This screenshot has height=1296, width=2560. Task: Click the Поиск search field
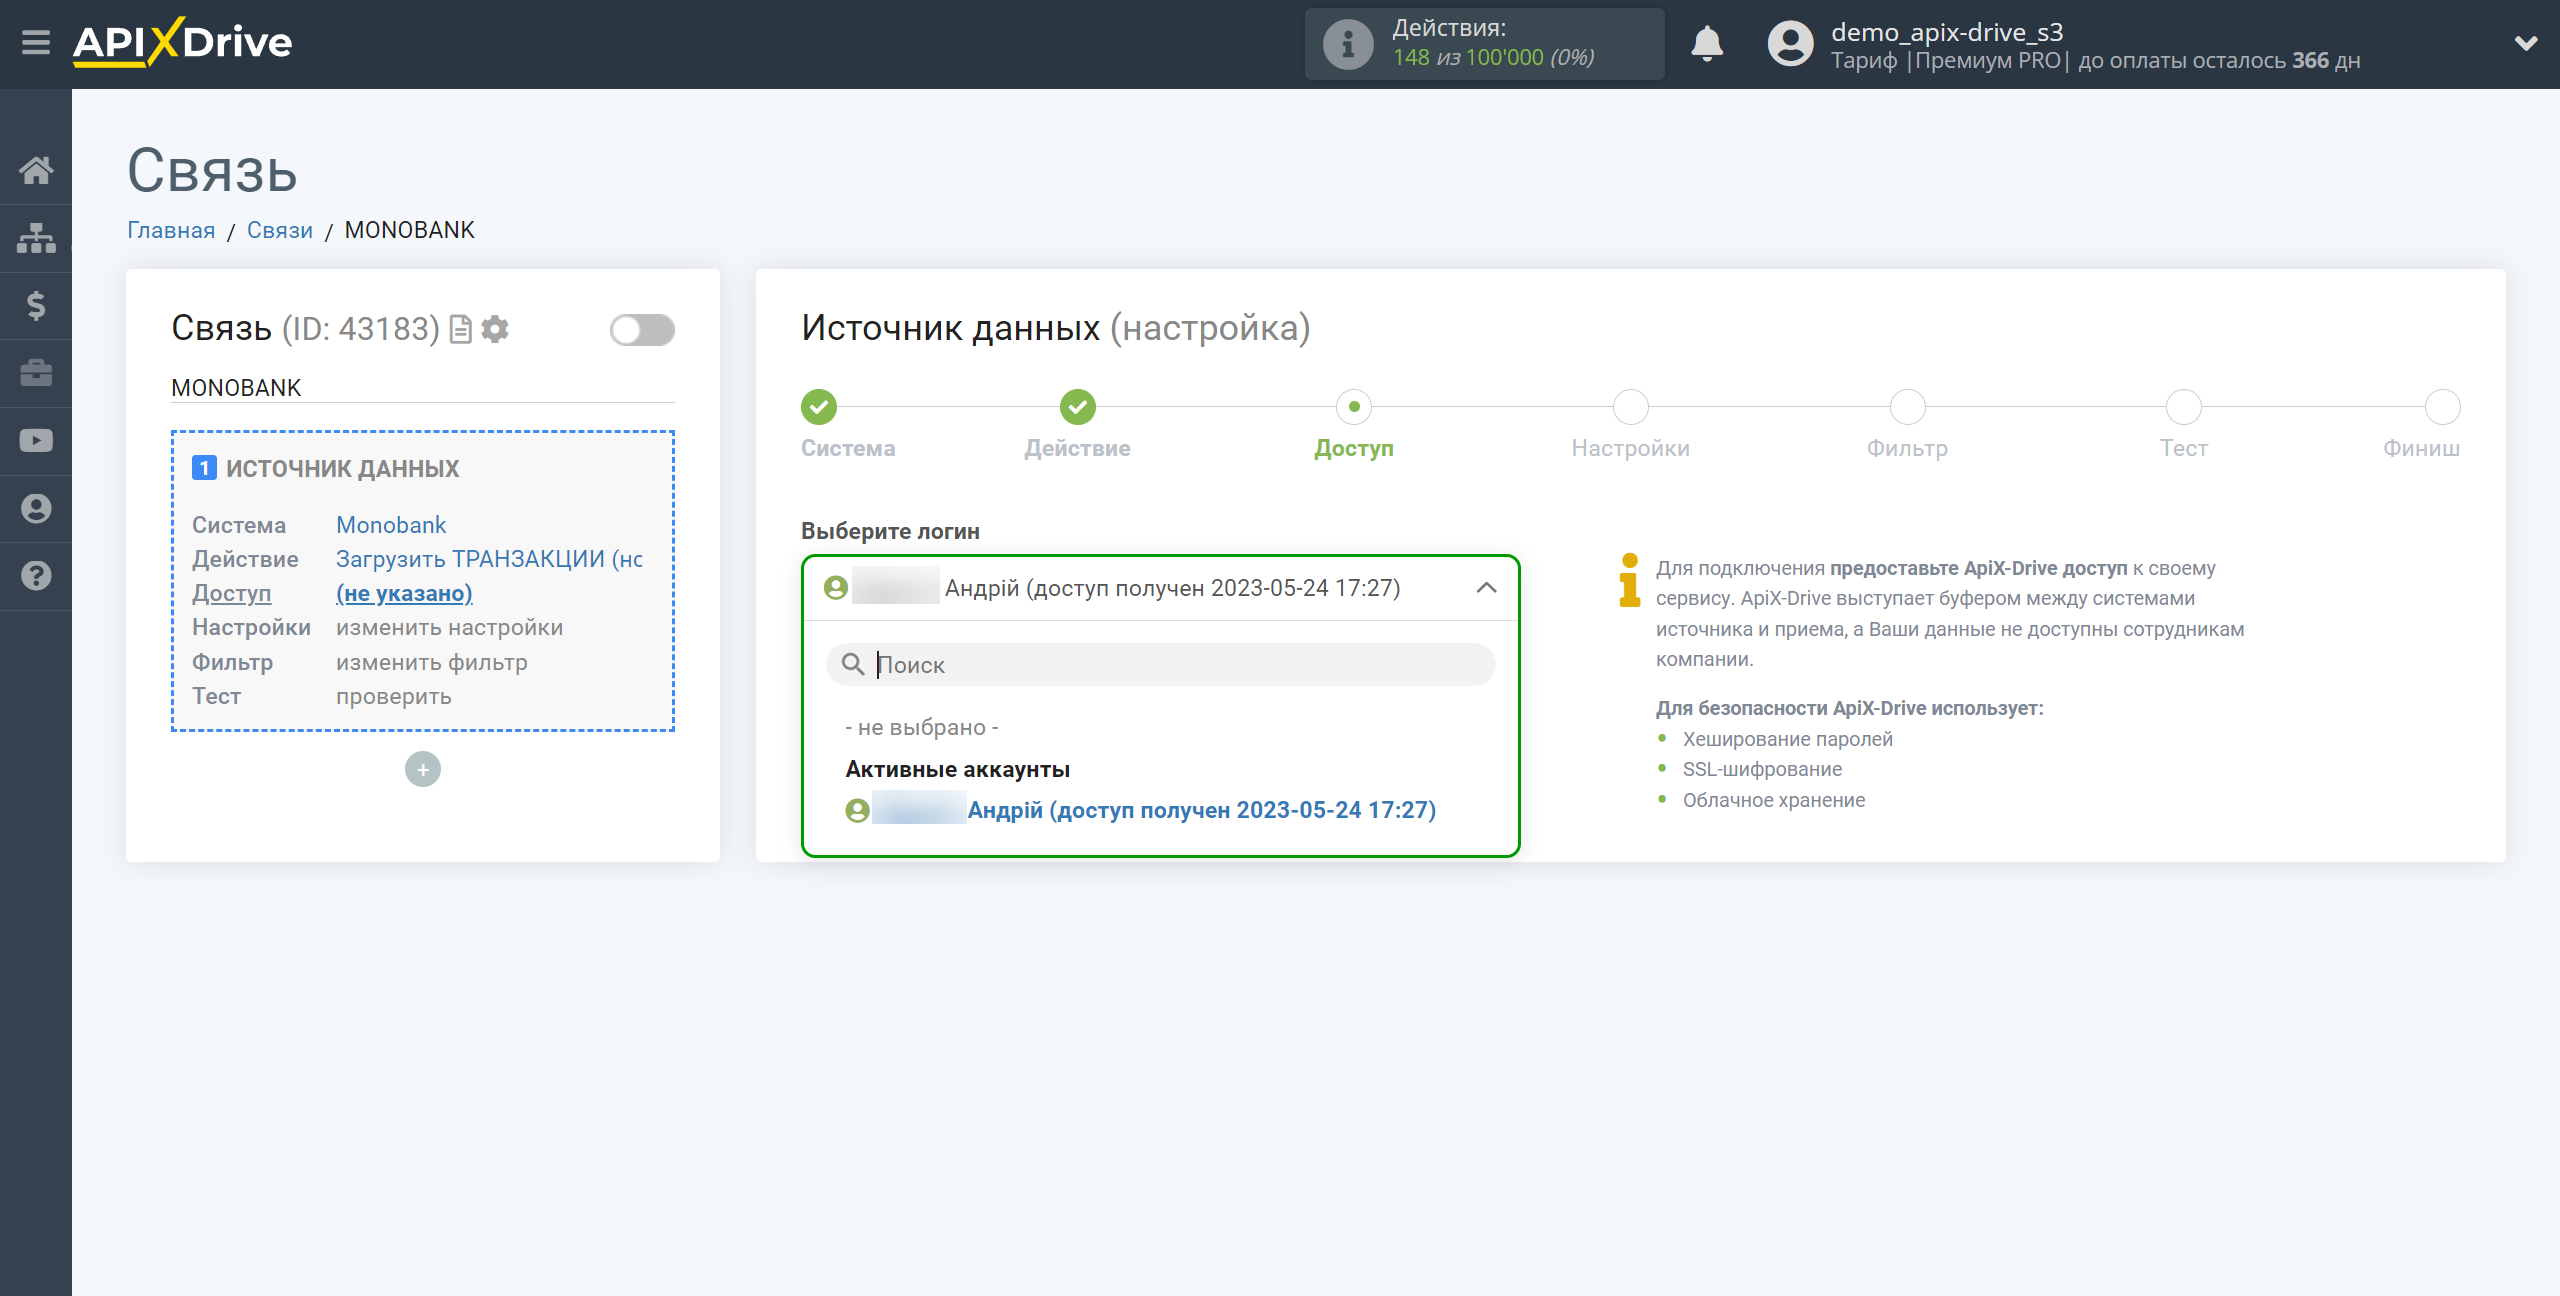(1161, 665)
